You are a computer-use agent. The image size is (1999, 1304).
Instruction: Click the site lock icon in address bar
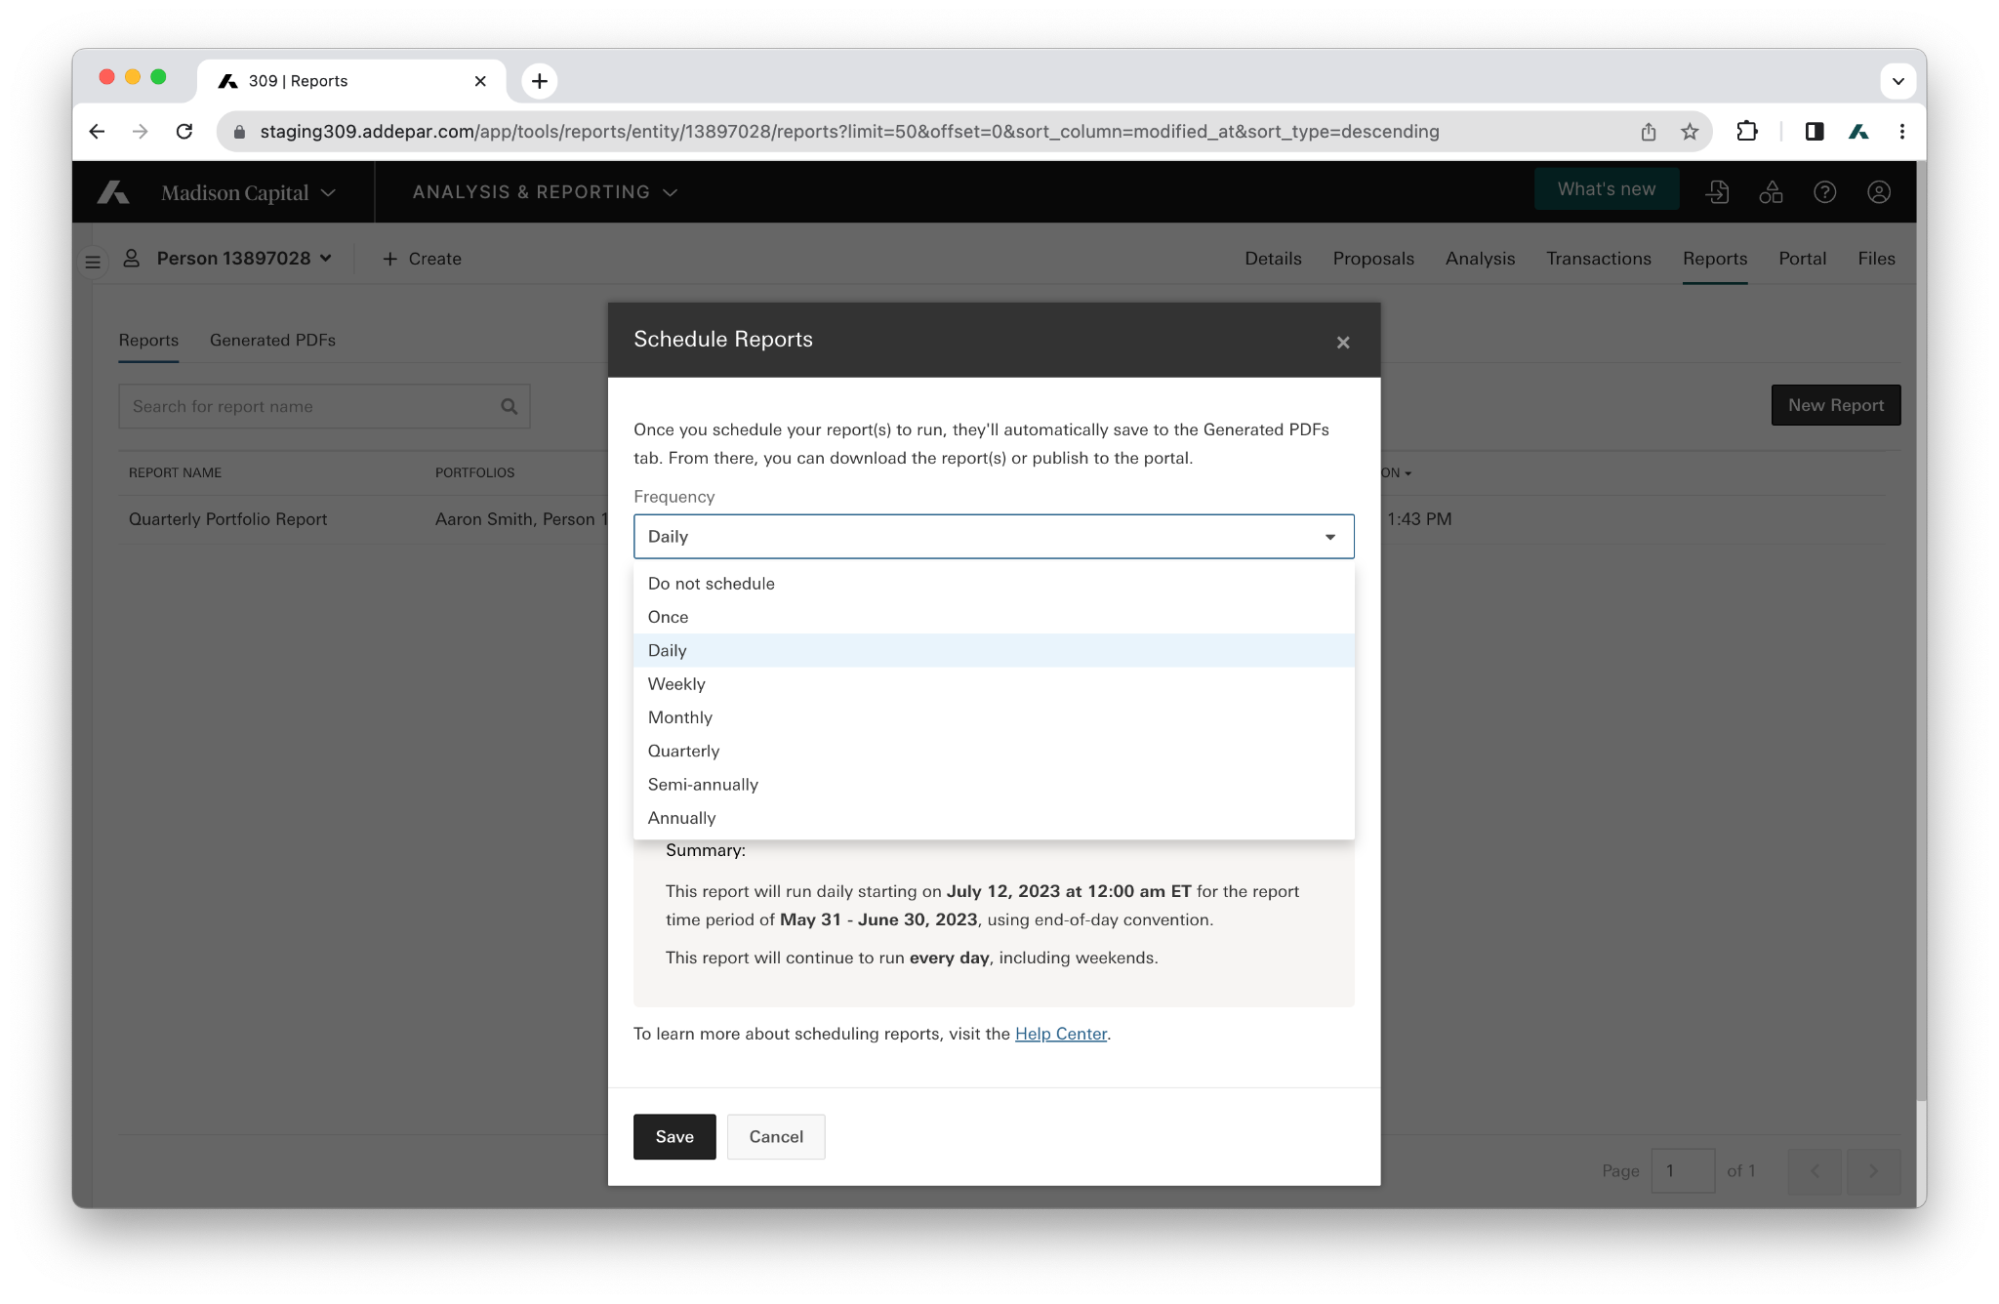click(239, 131)
